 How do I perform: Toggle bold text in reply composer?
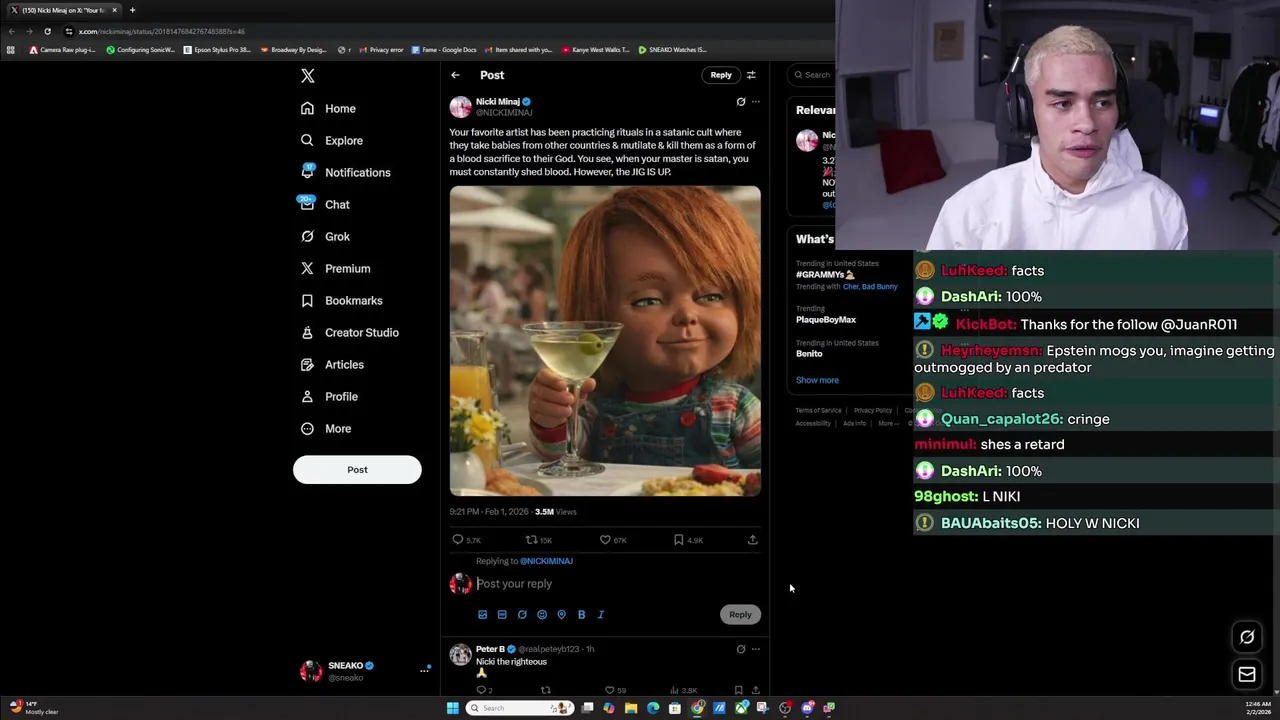pos(581,615)
